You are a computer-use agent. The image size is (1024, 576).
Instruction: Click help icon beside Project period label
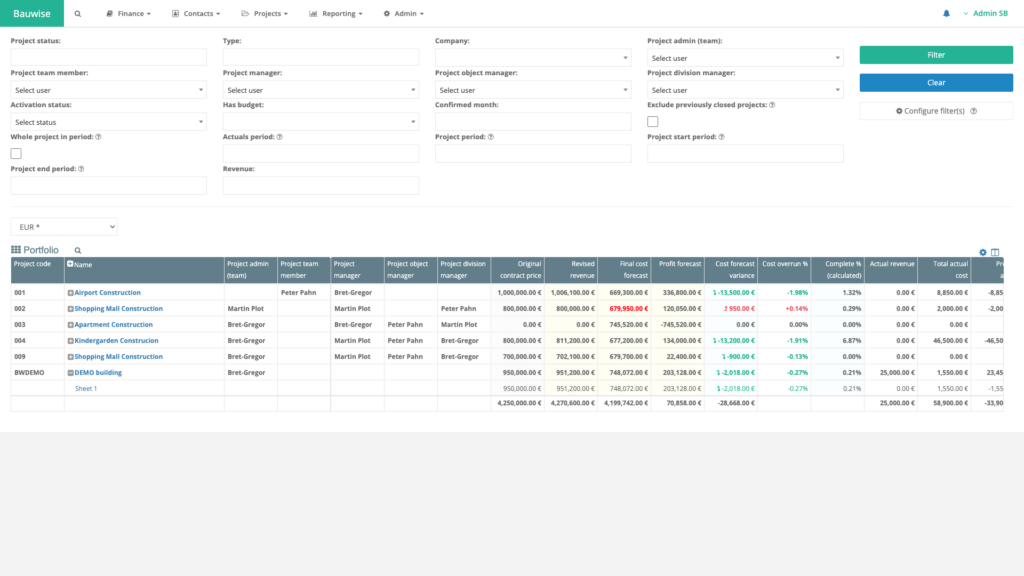coord(491,137)
